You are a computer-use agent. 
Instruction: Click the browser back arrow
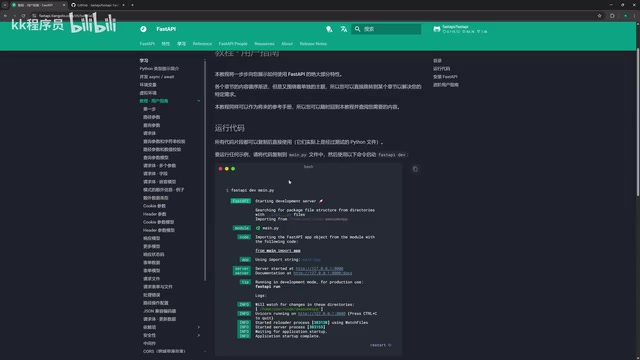[x=5, y=16]
